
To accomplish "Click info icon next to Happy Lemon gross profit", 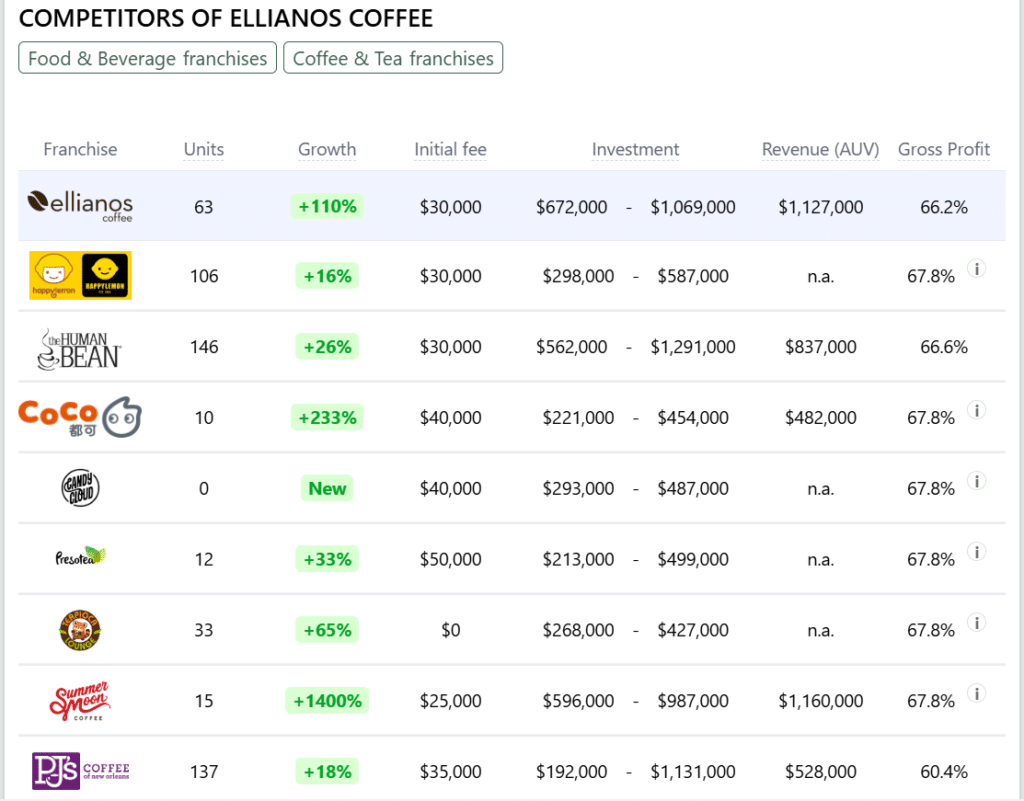I will pyautogui.click(x=976, y=268).
